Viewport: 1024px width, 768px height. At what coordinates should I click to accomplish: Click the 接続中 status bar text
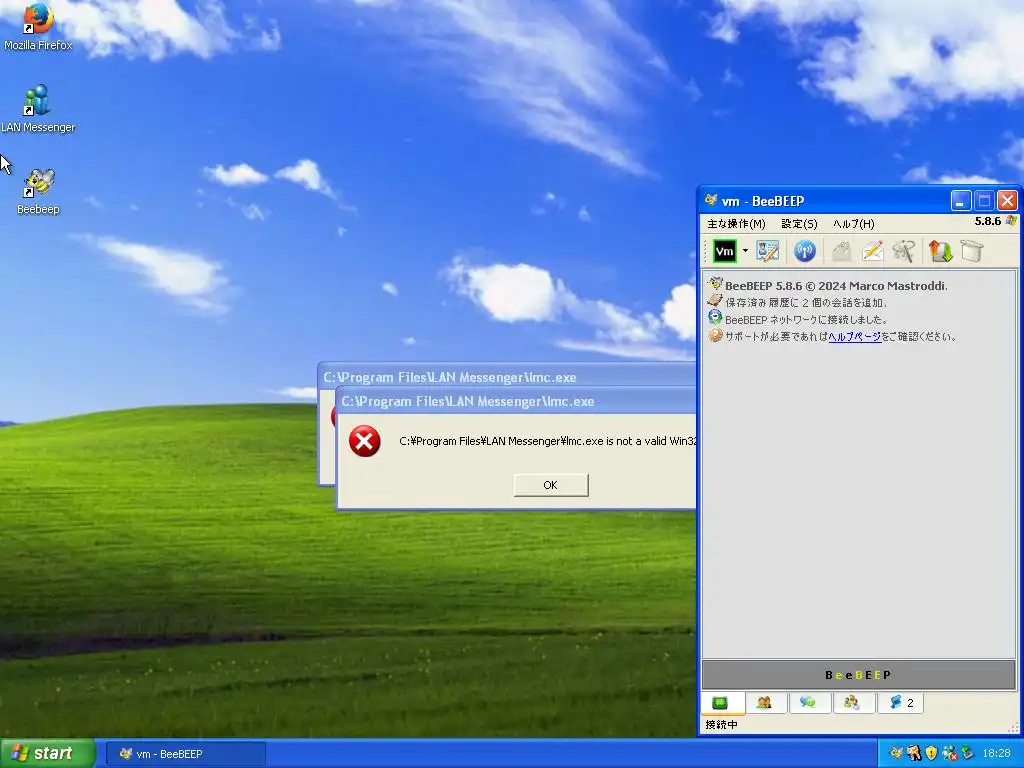[x=722, y=725]
